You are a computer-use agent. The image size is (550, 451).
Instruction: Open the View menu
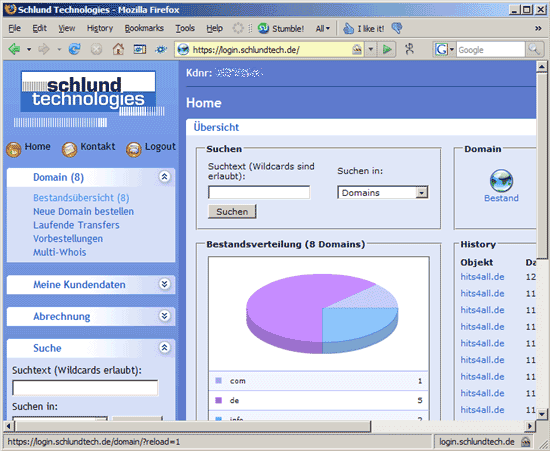click(x=67, y=28)
